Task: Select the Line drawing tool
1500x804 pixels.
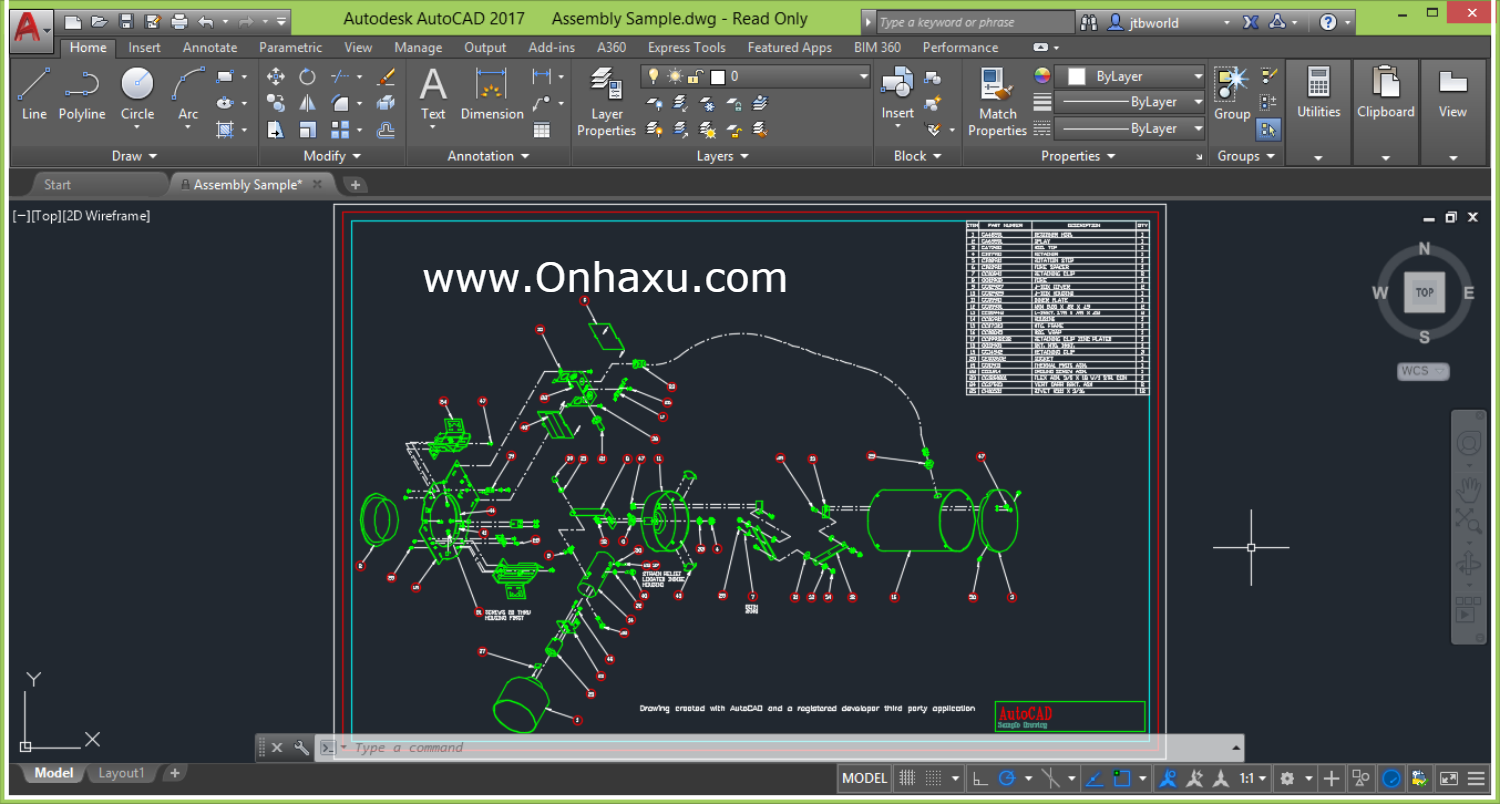Action: pyautogui.click(x=34, y=94)
